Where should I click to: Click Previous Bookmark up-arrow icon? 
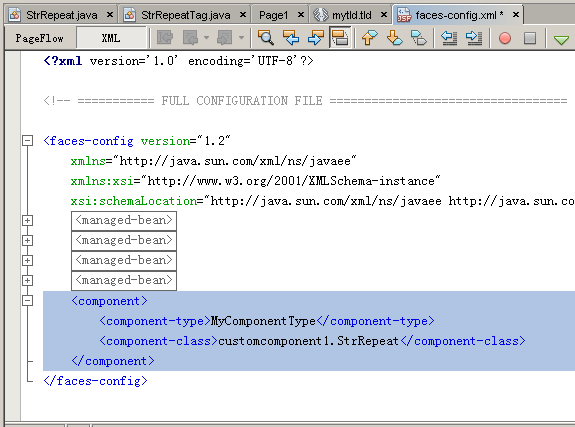(369, 38)
